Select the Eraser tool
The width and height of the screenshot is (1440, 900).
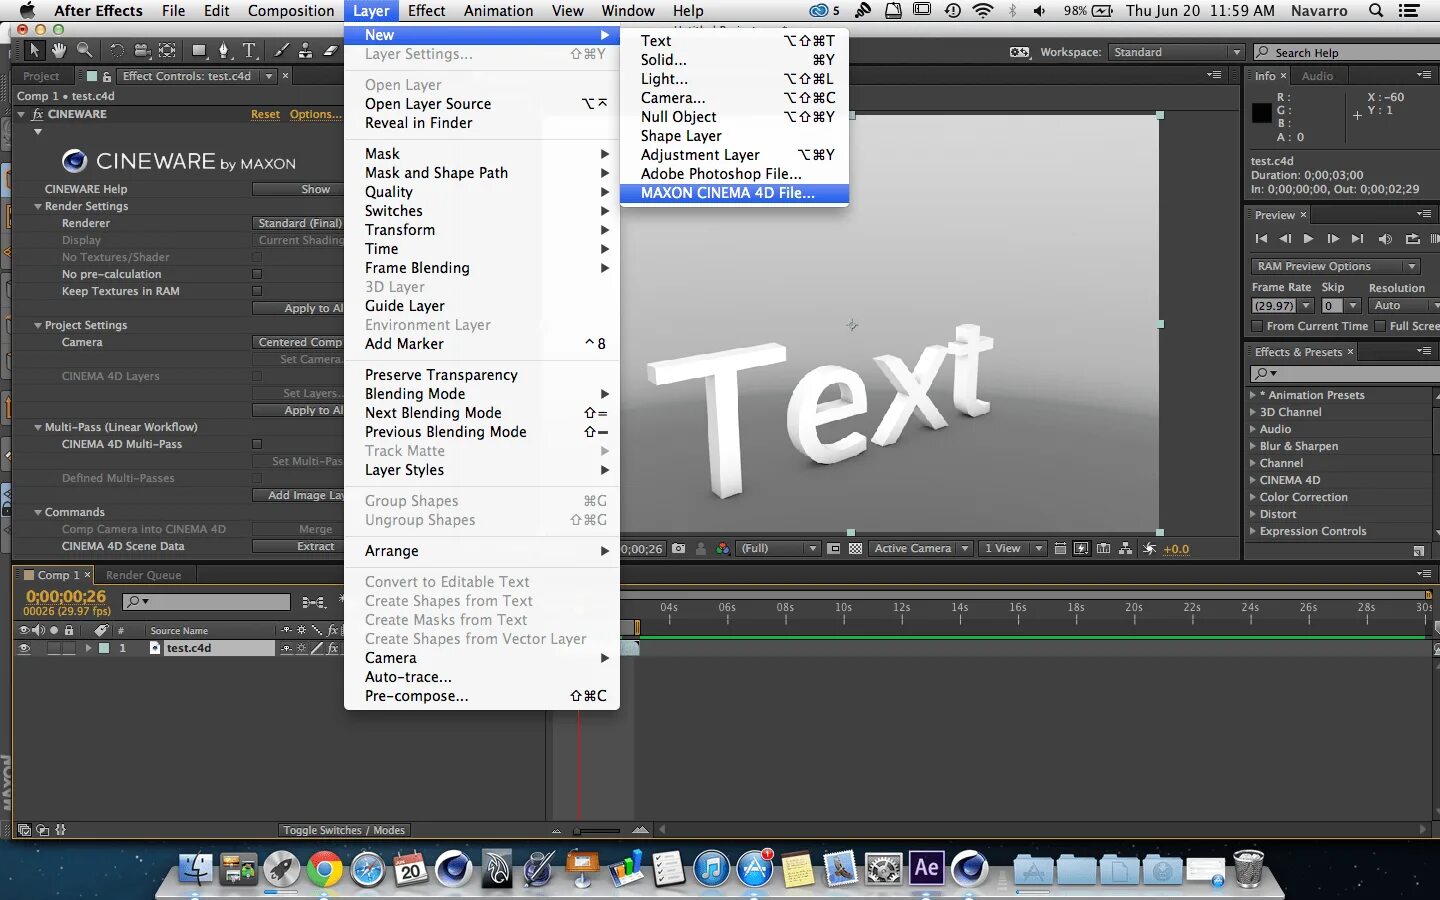point(330,51)
